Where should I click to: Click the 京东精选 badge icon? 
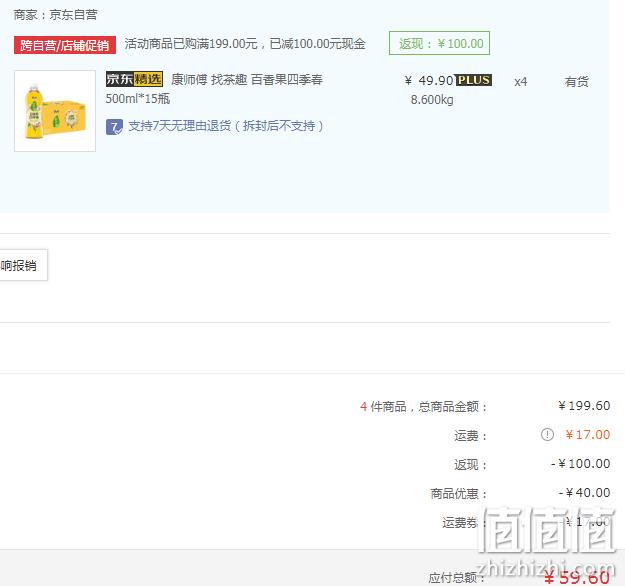(134, 79)
